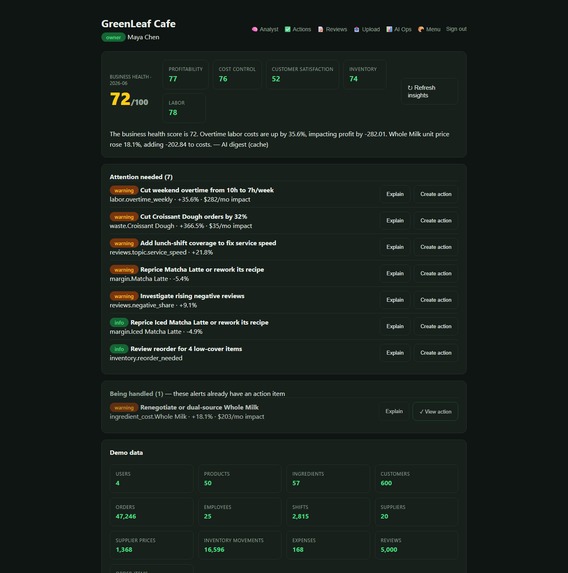Click the Upload icon in navigation
Viewport: 568px width, 573px height.
[x=356, y=29]
